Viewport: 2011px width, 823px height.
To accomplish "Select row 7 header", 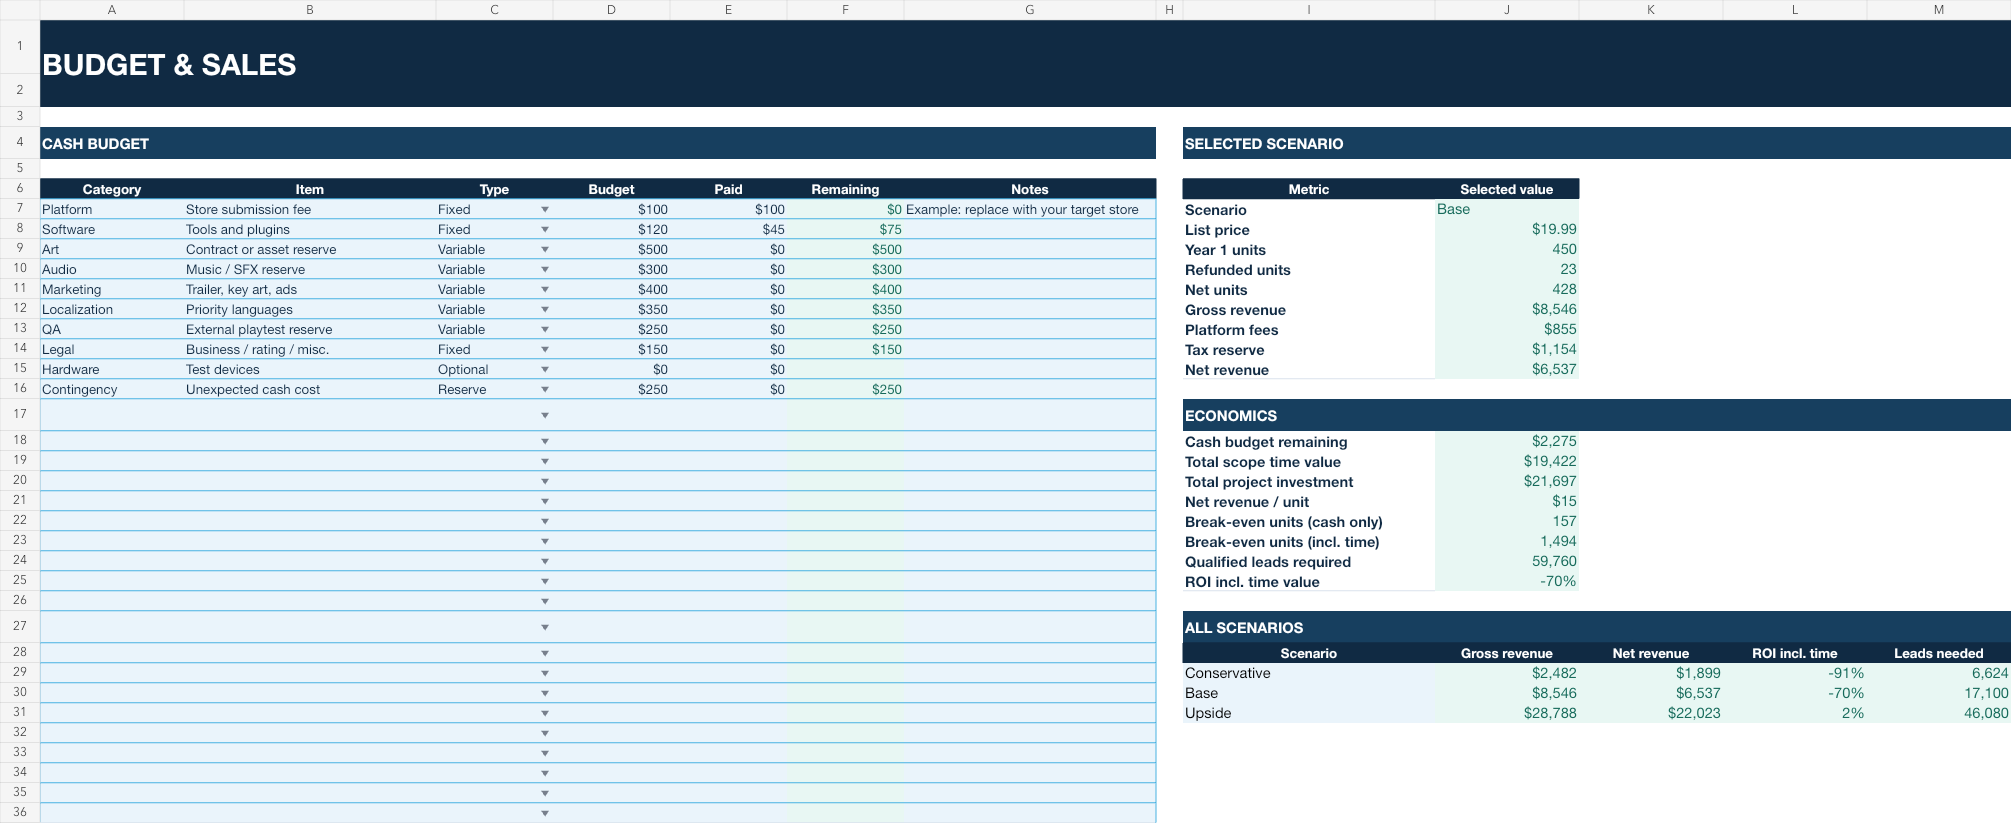I will (x=19, y=208).
